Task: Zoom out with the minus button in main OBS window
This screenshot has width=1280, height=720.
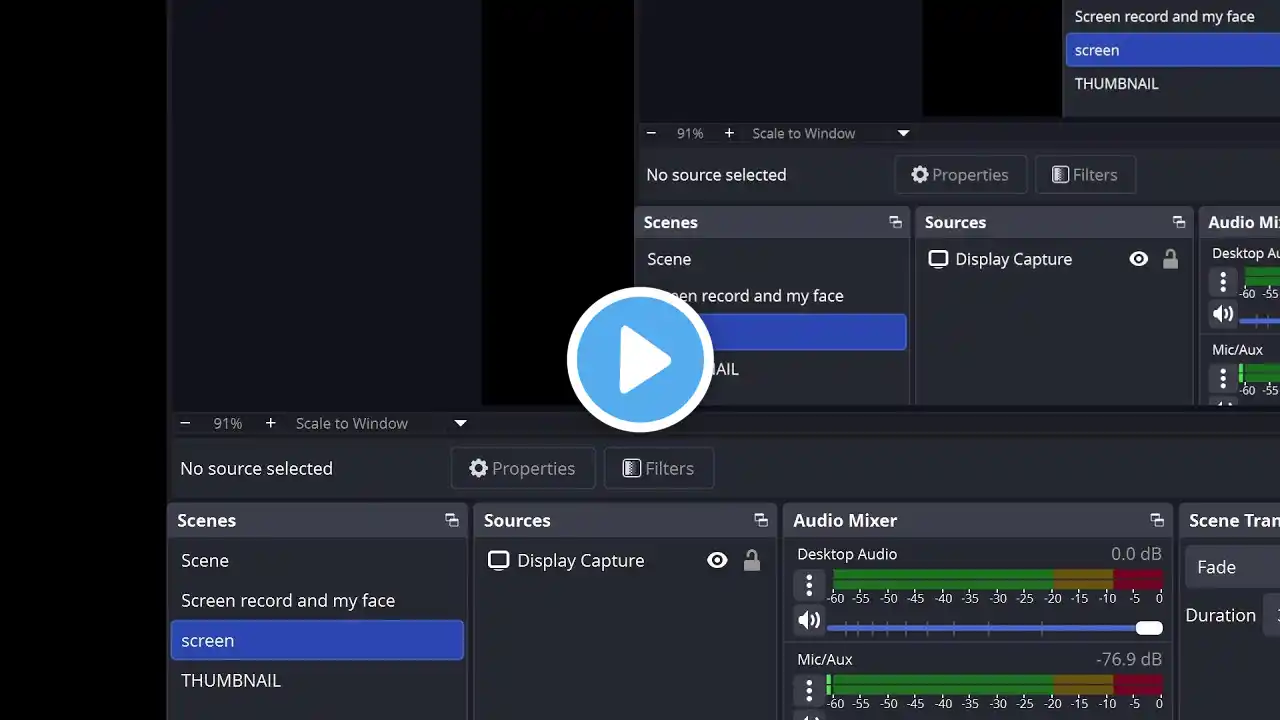Action: [185, 424]
